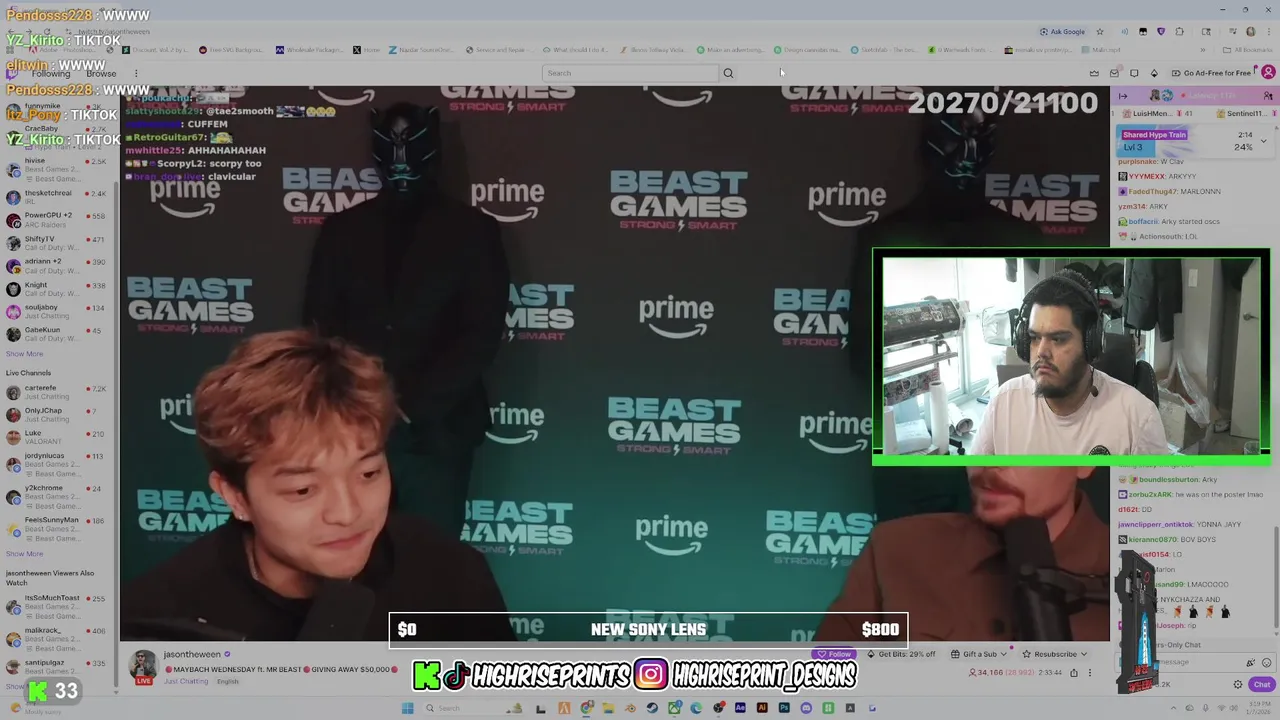Image resolution: width=1280 pixels, height=720 pixels.
Task: Select FeelsSunnyMan channel in sidebar
Action: pyautogui.click(x=58, y=529)
